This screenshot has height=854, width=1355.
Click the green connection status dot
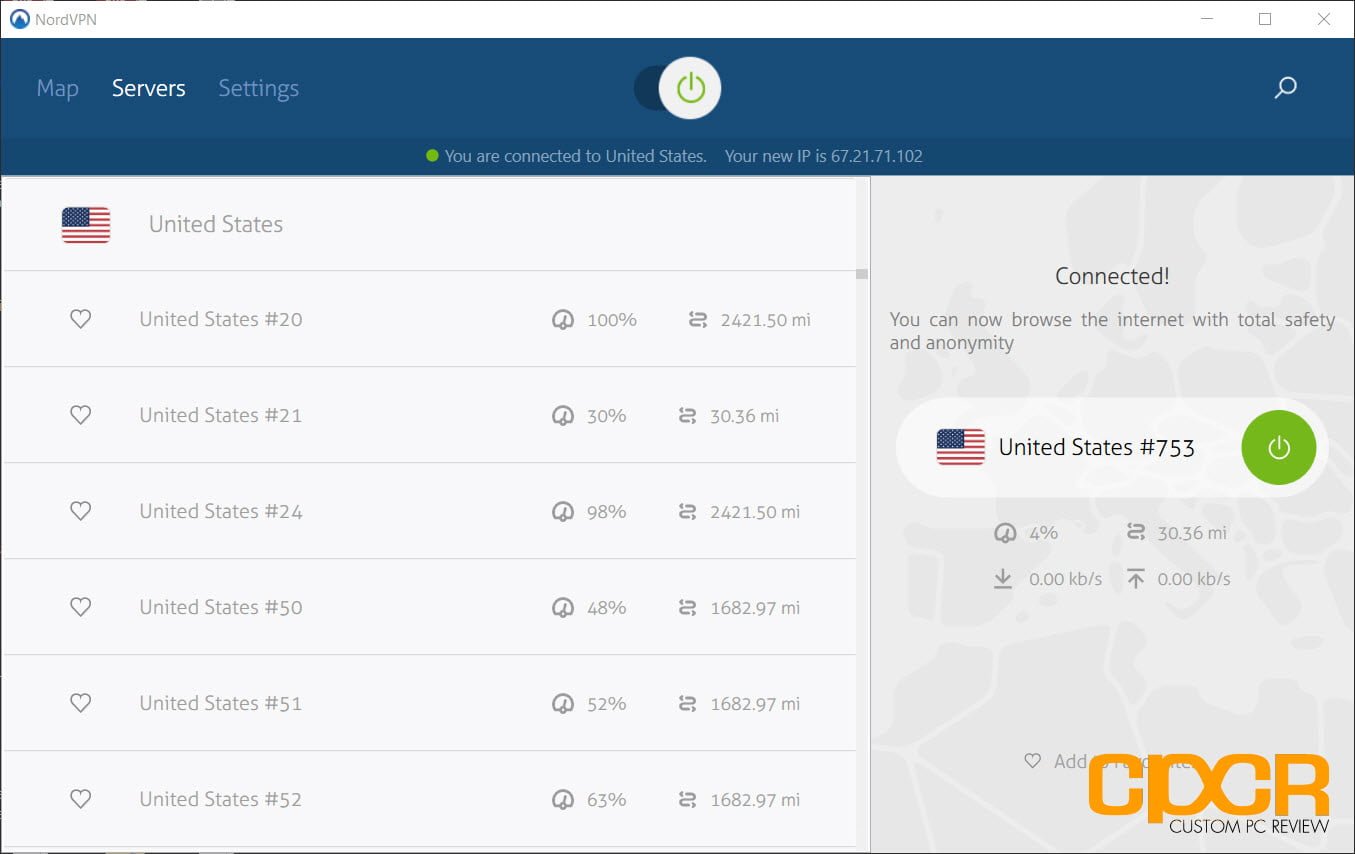click(432, 156)
